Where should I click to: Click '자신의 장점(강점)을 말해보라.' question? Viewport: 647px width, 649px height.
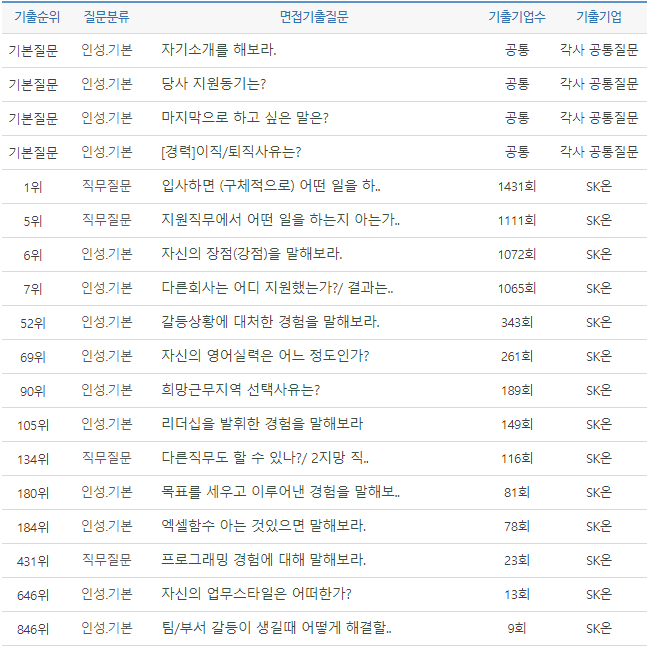coord(252,254)
